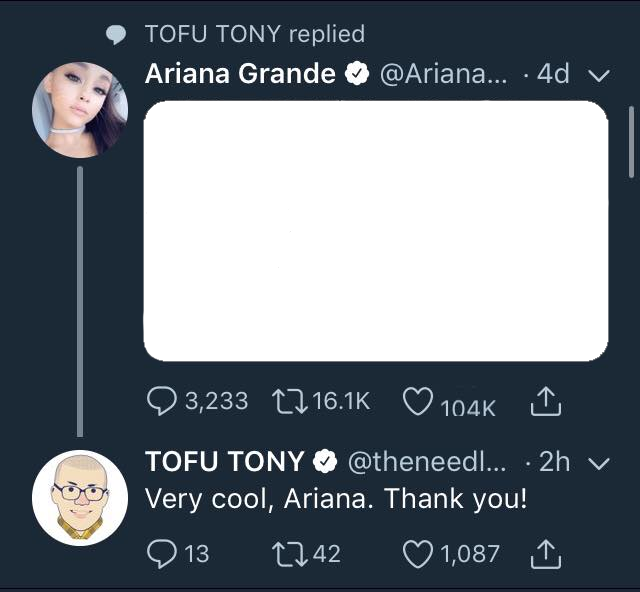Open the 2h timestamp of the reply

point(554,461)
